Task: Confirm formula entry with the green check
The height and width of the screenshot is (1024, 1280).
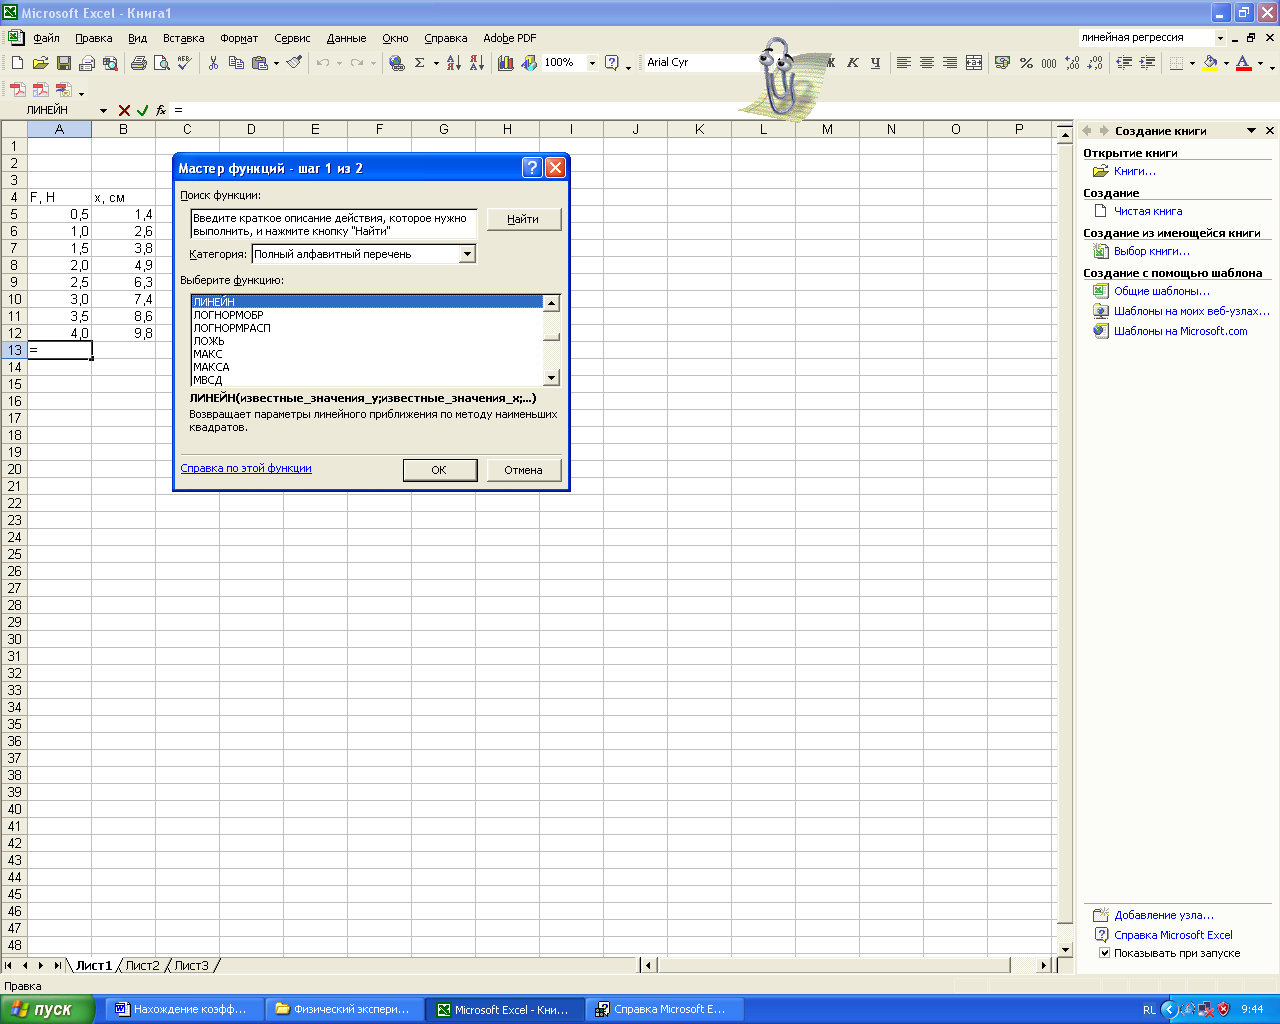Action: click(142, 110)
